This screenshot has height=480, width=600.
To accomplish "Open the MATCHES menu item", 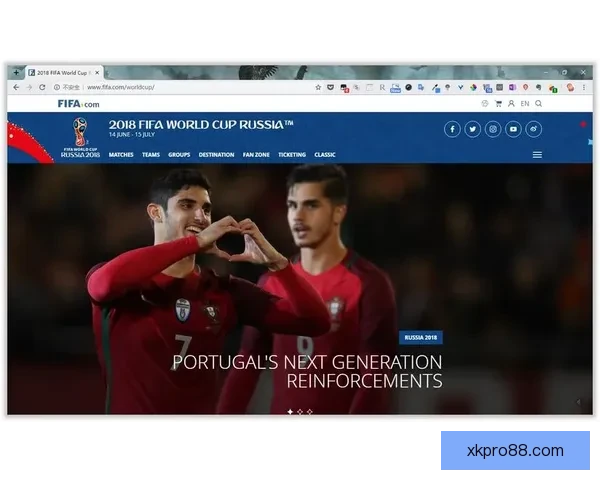I will [x=121, y=155].
